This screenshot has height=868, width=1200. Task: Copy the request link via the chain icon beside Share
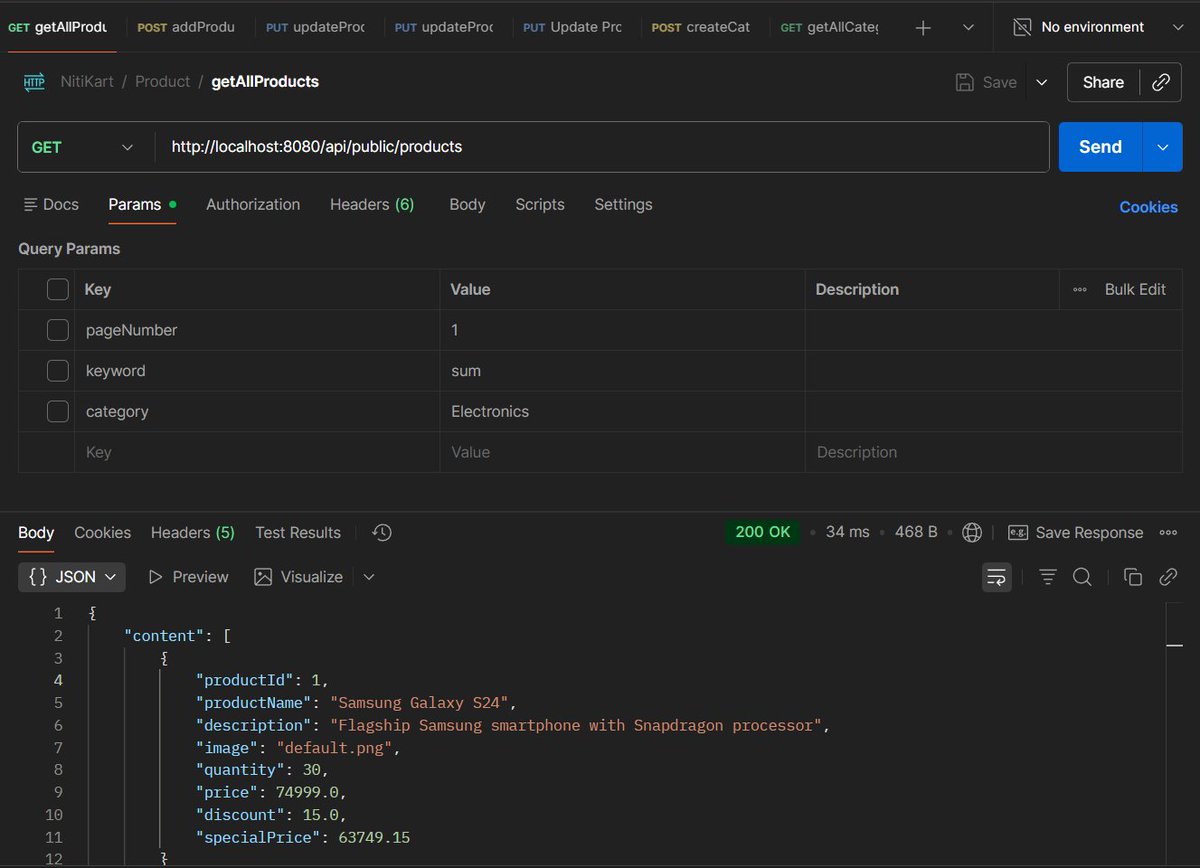coord(1160,82)
